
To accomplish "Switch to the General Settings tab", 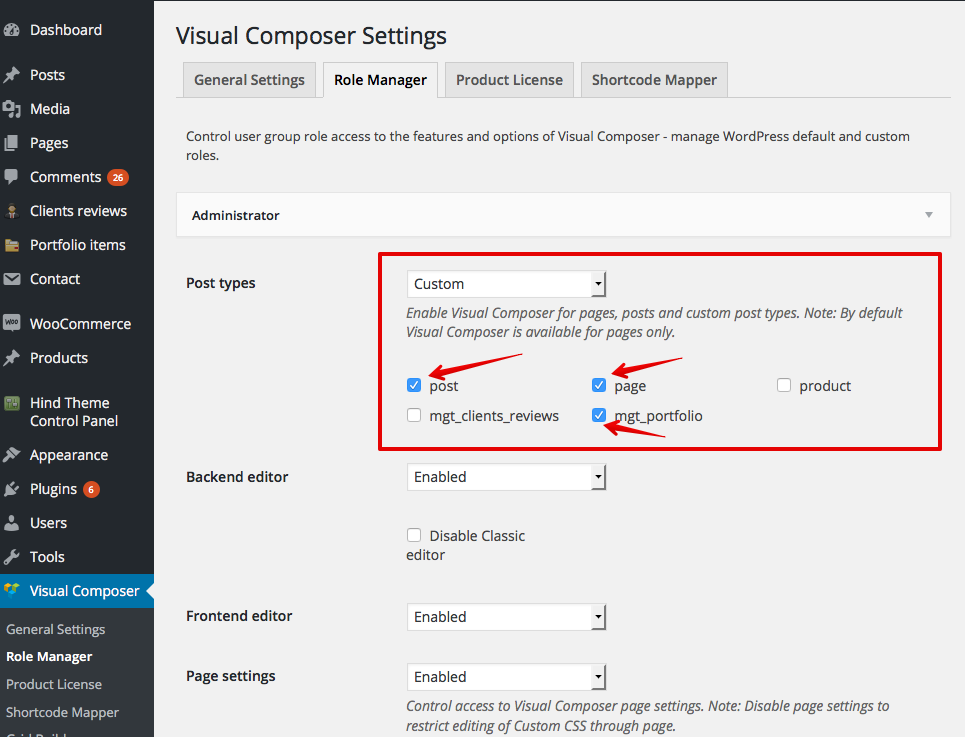I will (x=249, y=80).
